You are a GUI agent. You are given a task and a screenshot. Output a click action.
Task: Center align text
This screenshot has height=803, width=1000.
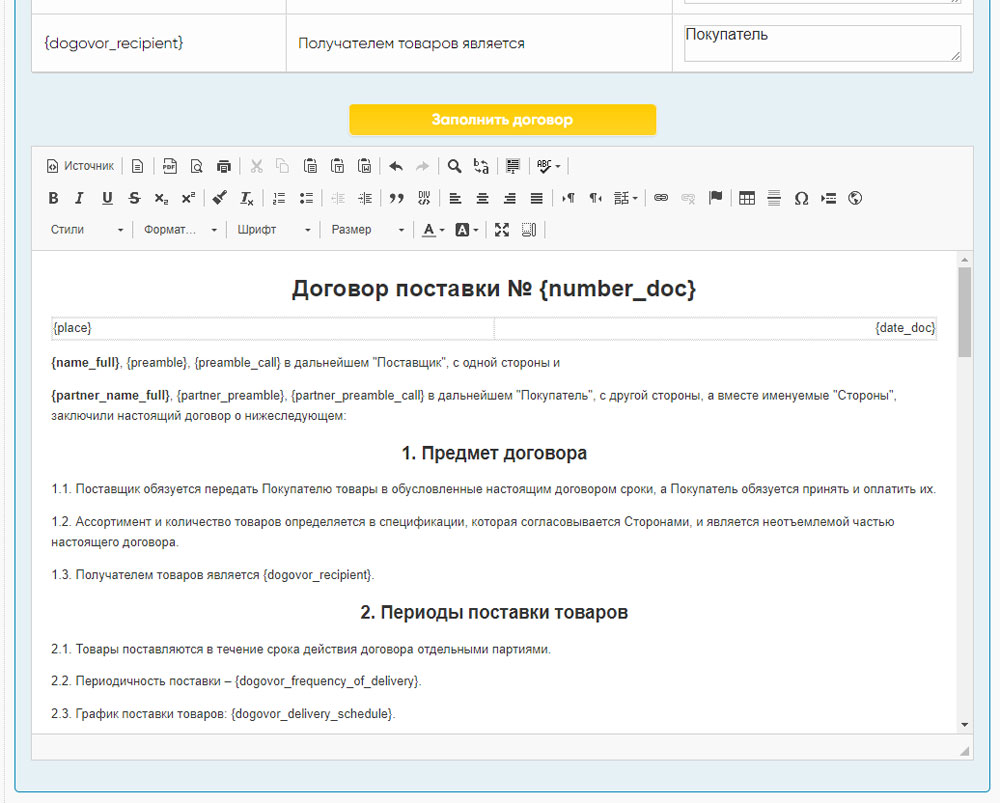point(483,198)
